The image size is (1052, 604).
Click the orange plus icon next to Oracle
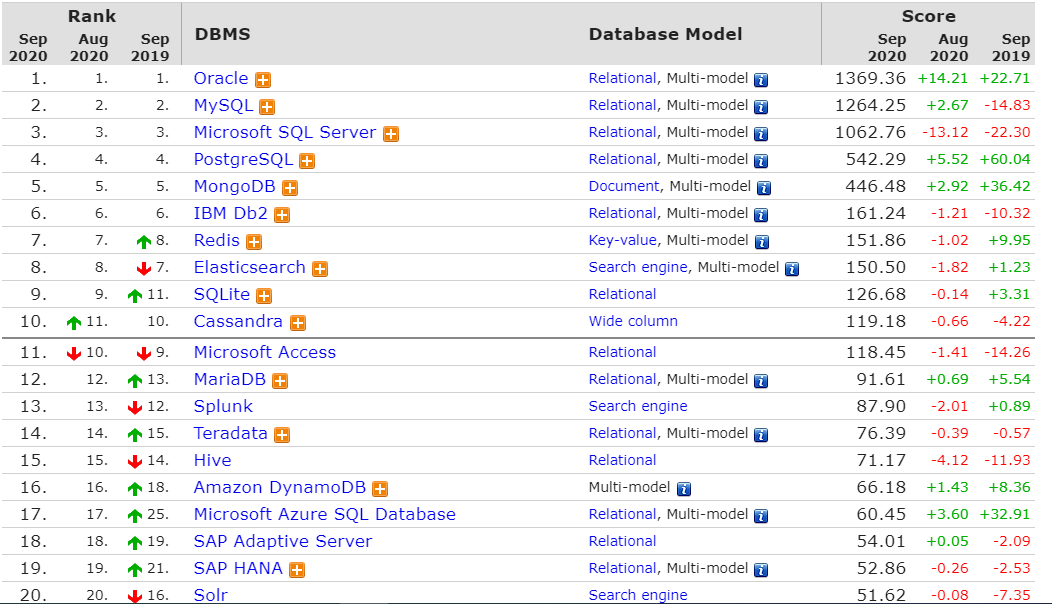(263, 80)
